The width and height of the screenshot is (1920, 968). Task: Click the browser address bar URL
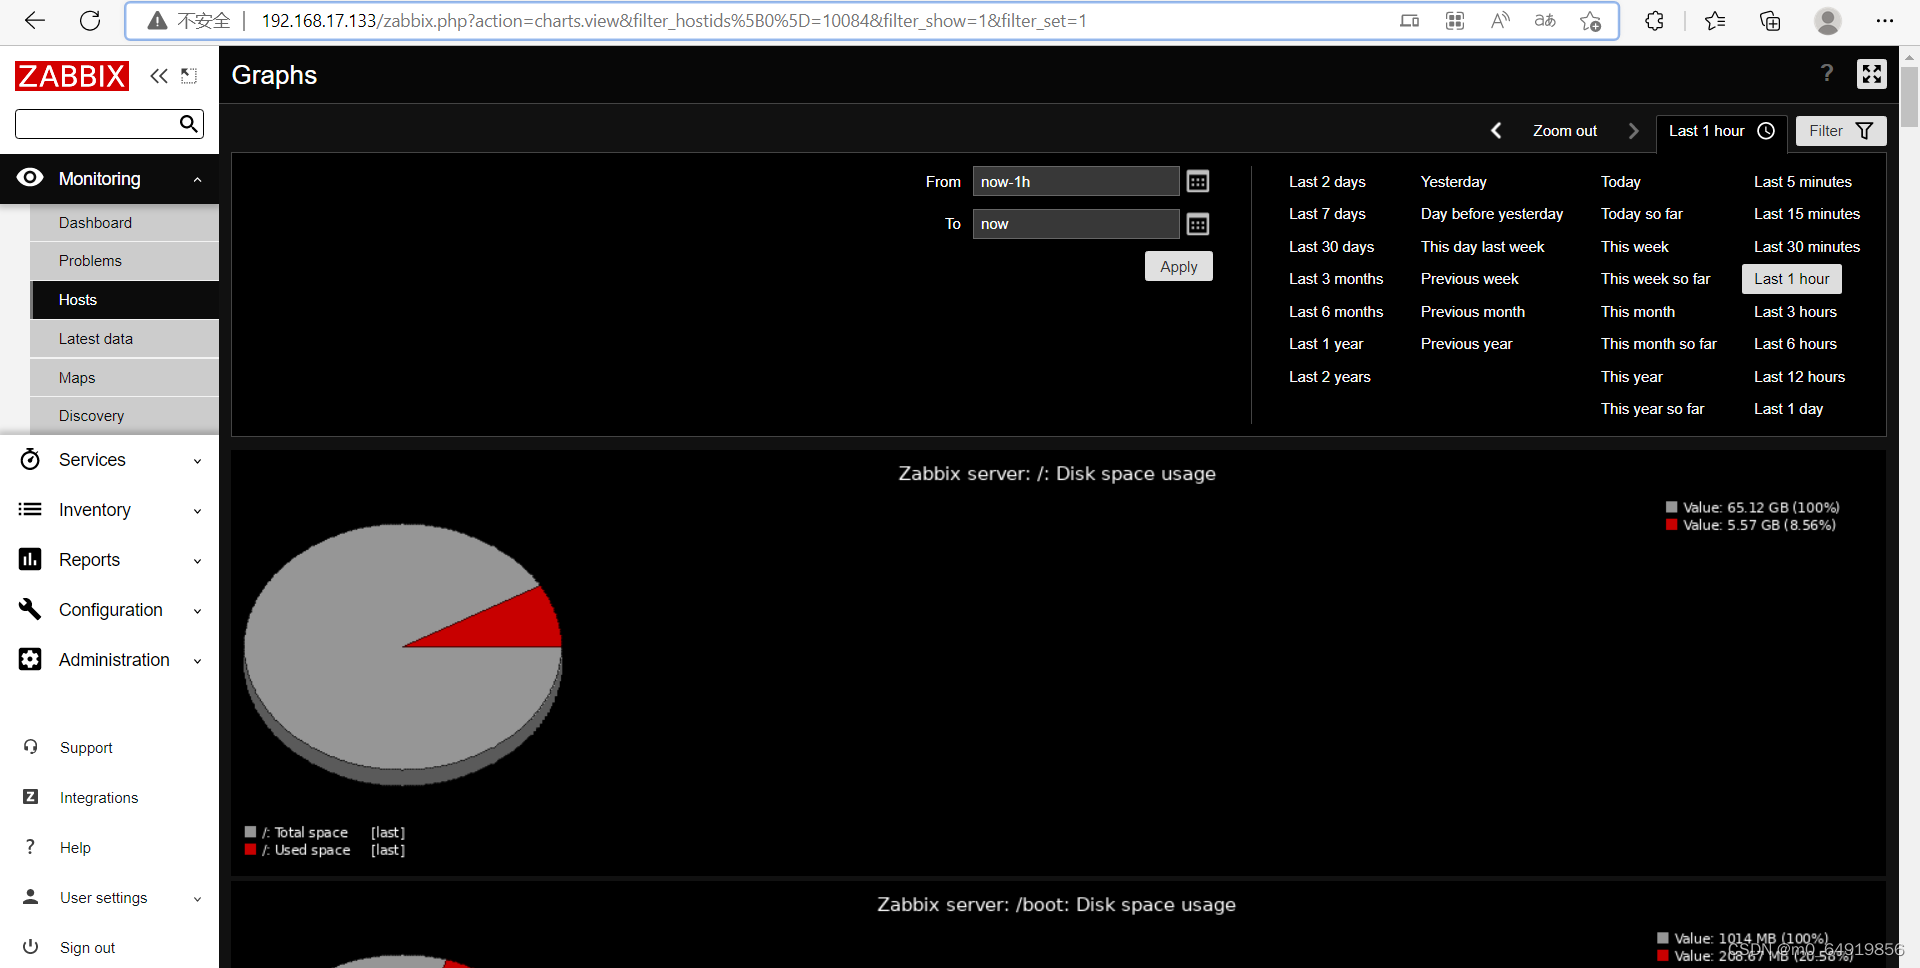point(673,21)
